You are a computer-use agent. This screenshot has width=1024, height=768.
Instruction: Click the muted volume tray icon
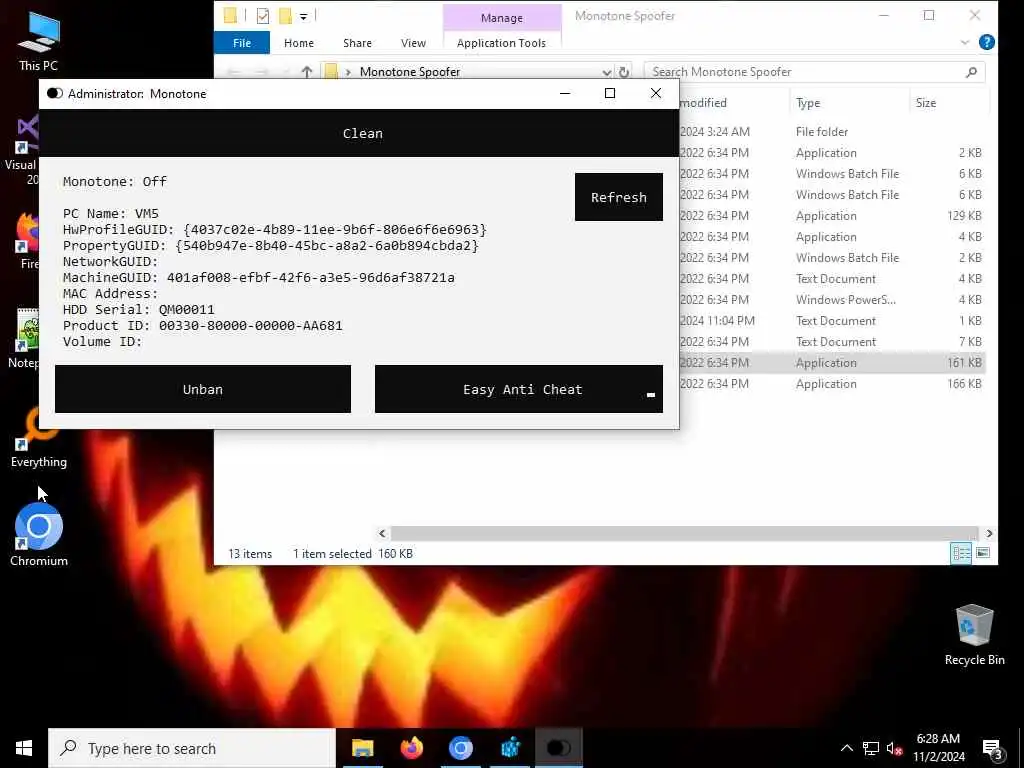click(x=894, y=748)
